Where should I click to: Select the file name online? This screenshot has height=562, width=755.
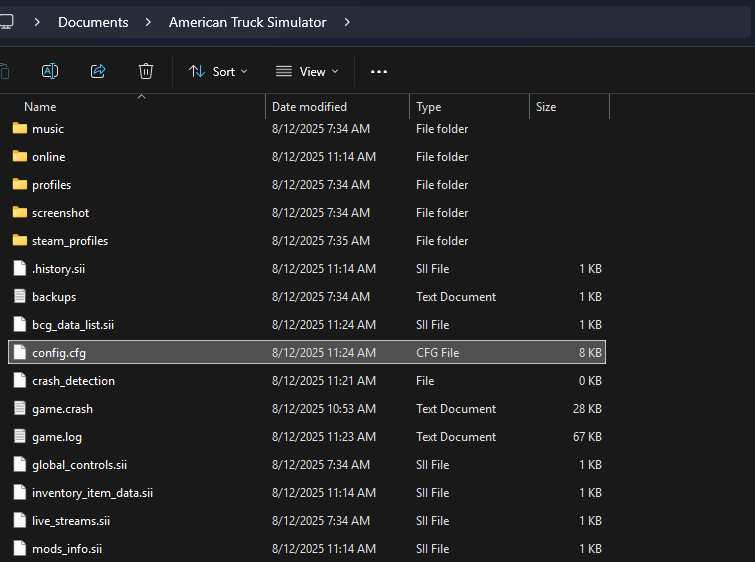click(x=49, y=157)
